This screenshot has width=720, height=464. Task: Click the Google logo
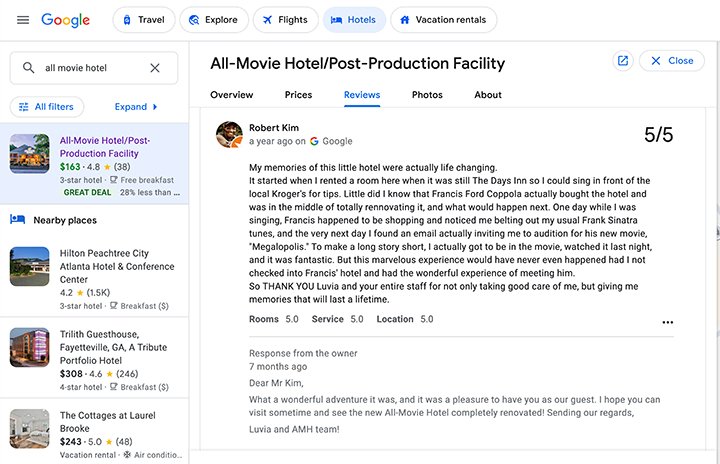point(65,20)
